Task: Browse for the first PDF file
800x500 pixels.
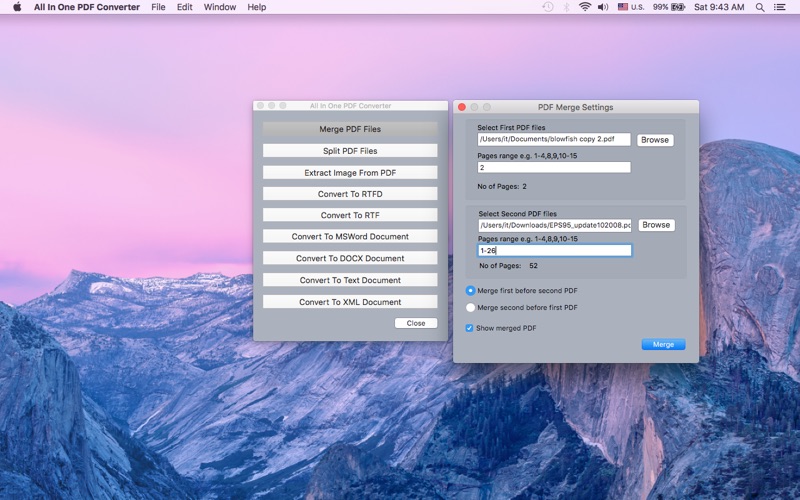Action: [x=655, y=140]
